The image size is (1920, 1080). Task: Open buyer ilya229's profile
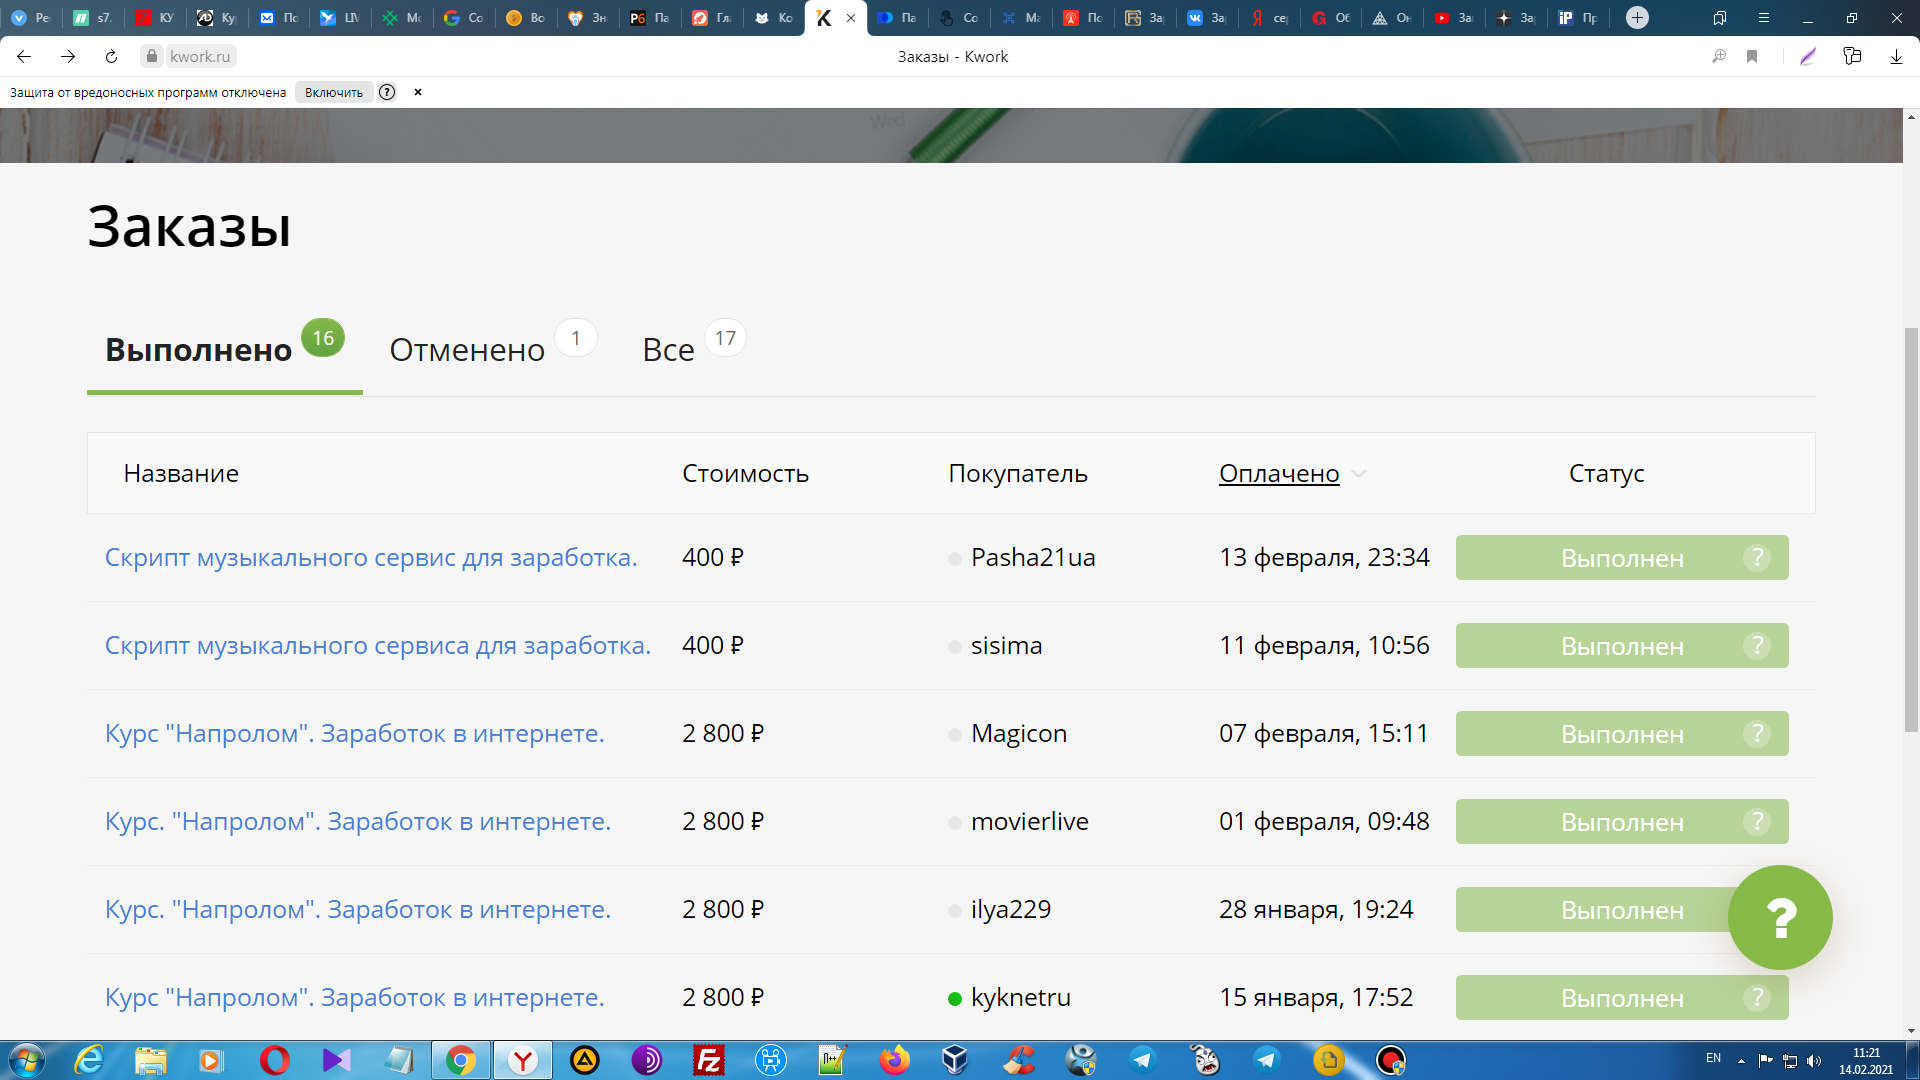pyautogui.click(x=1011, y=910)
